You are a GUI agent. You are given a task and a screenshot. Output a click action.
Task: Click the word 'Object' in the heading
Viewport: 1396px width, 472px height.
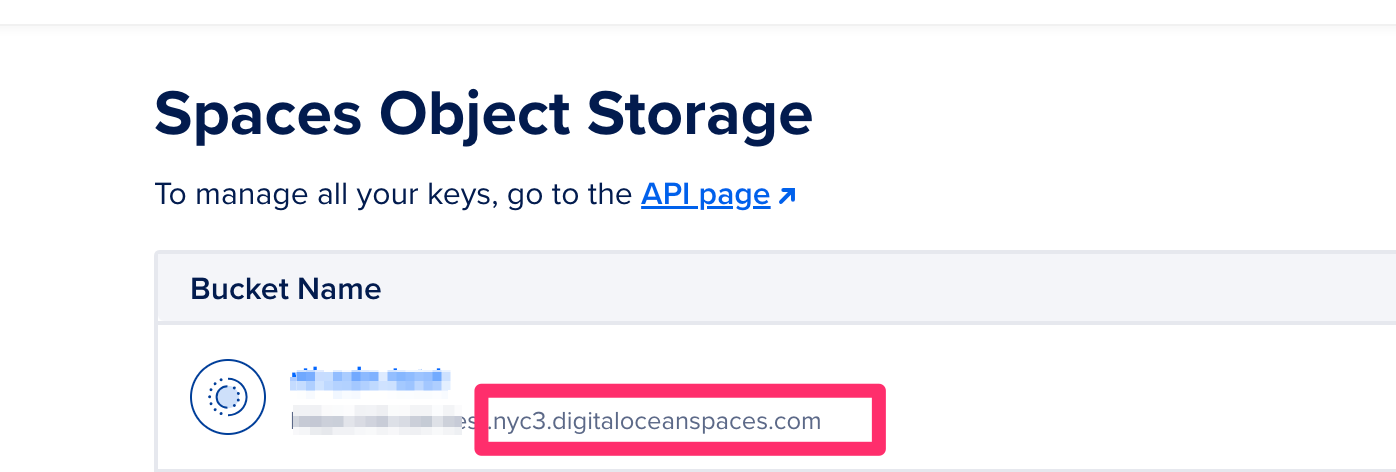pos(473,115)
